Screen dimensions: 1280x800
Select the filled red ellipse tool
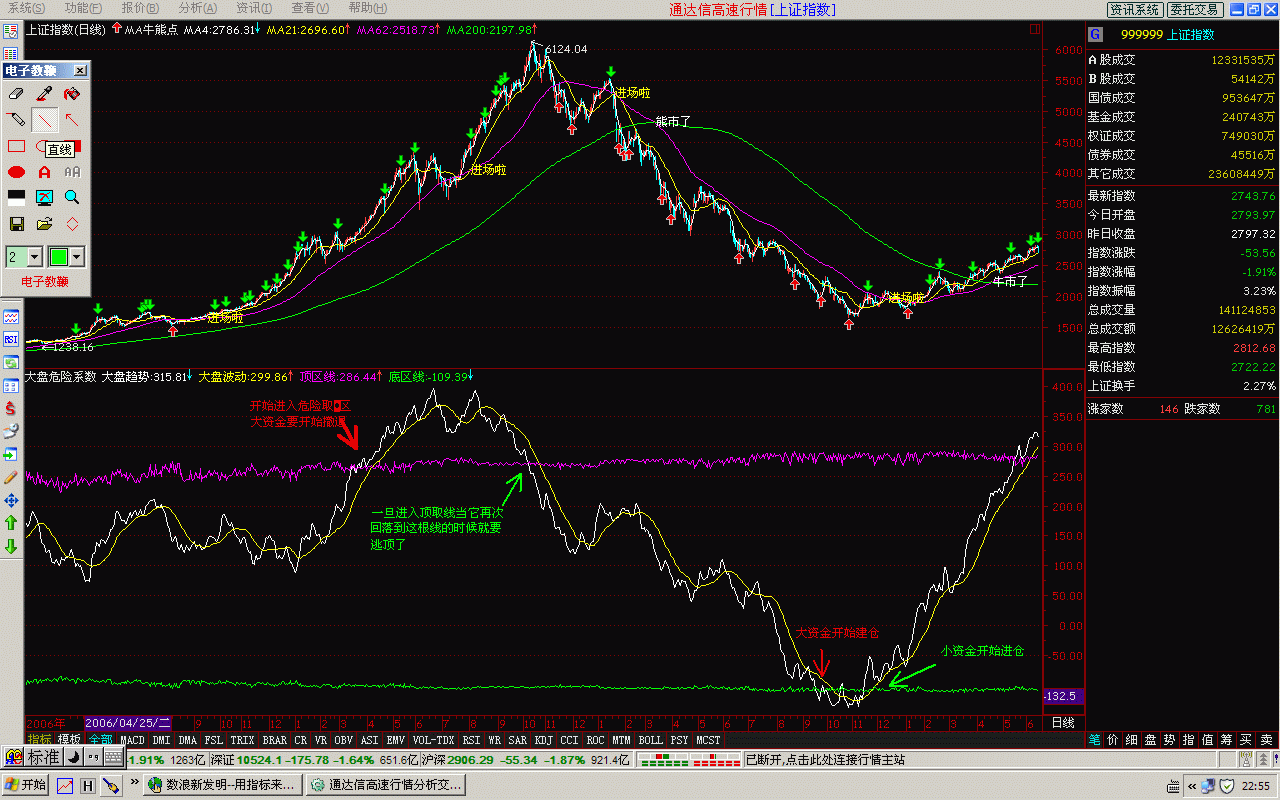pos(16,172)
